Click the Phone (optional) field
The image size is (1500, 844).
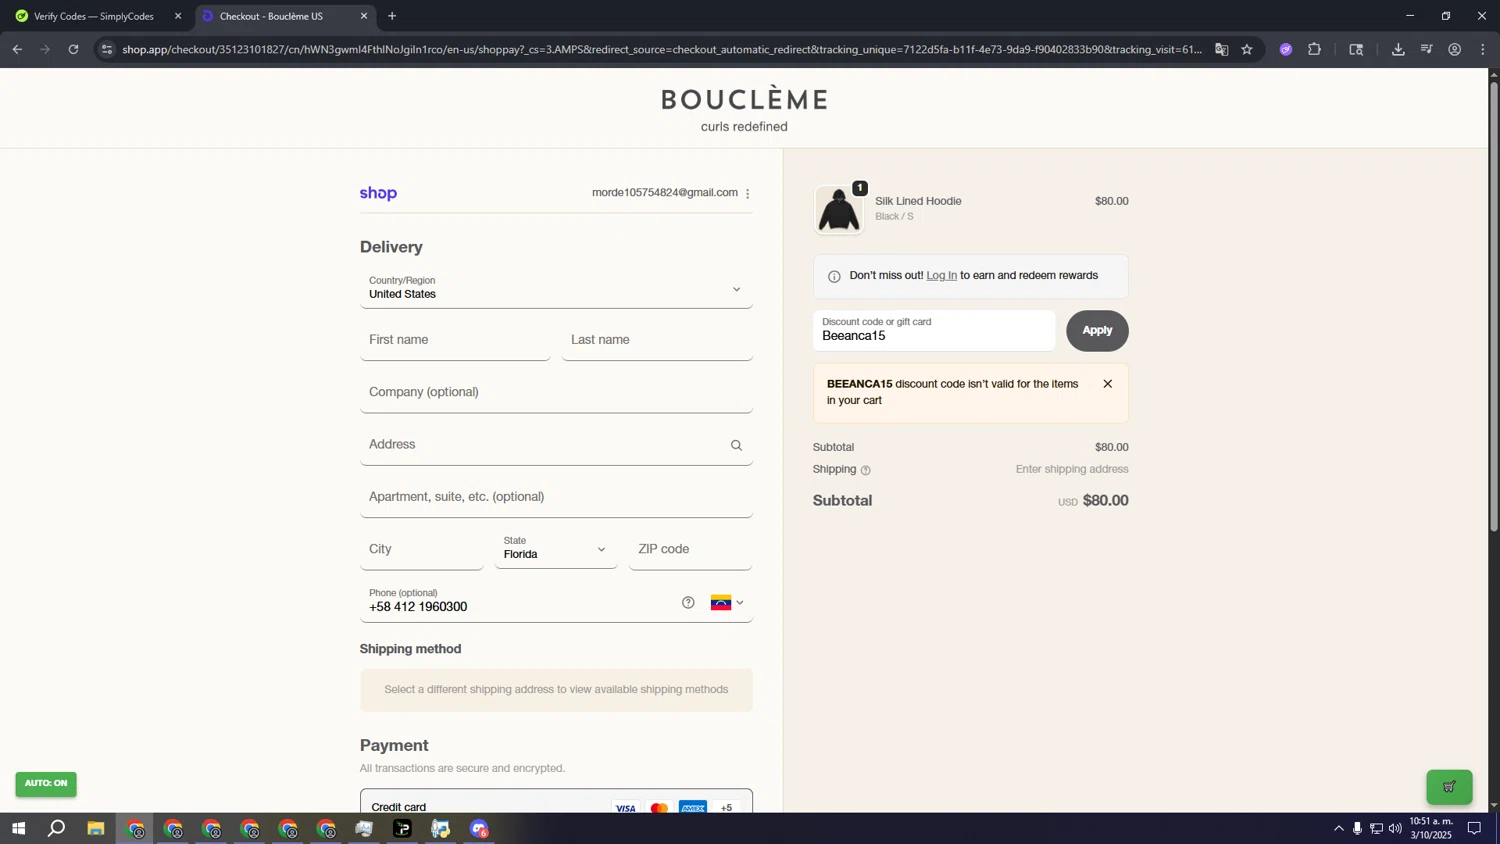[520, 602]
